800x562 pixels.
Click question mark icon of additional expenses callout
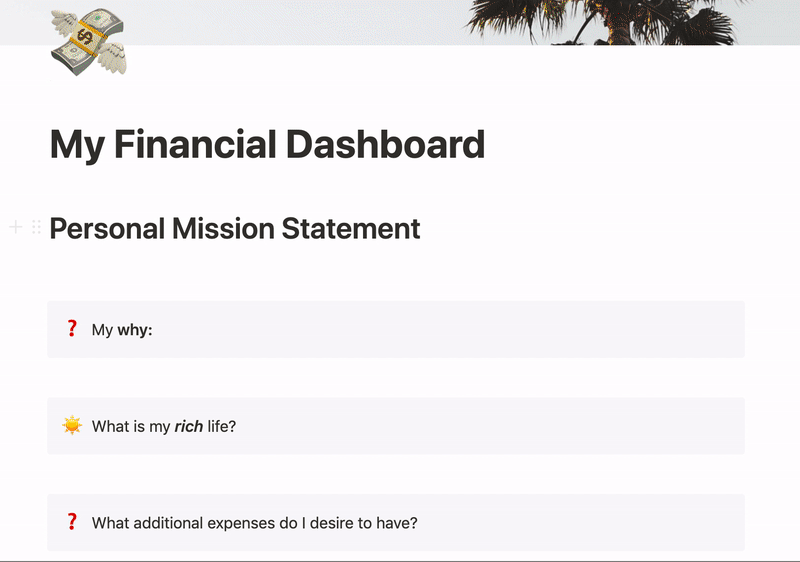click(x=72, y=522)
